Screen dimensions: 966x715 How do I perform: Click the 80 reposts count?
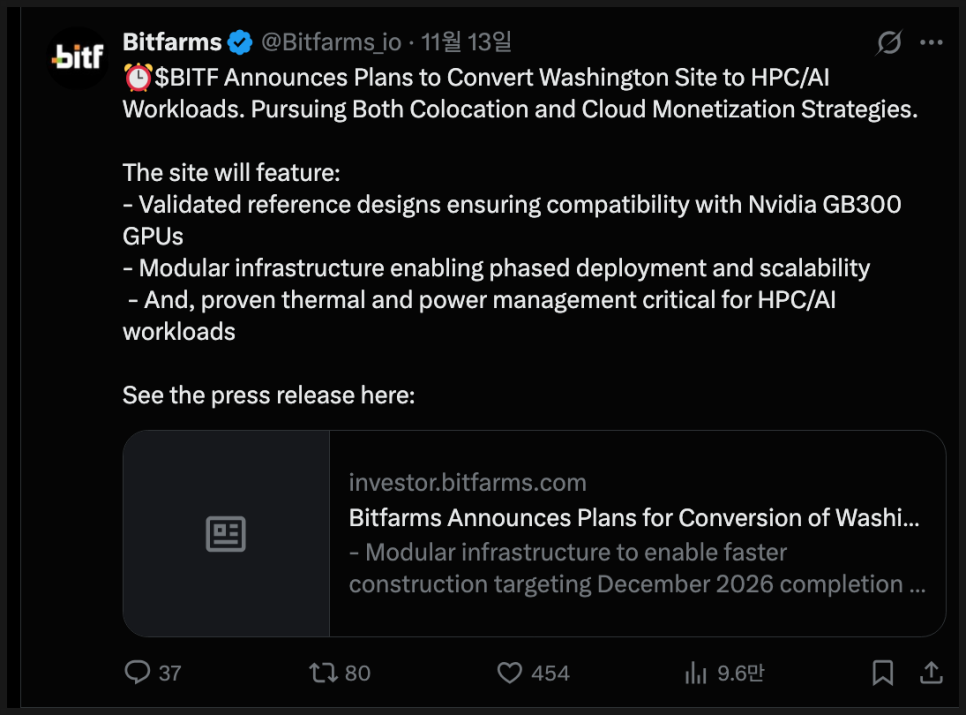[x=357, y=673]
